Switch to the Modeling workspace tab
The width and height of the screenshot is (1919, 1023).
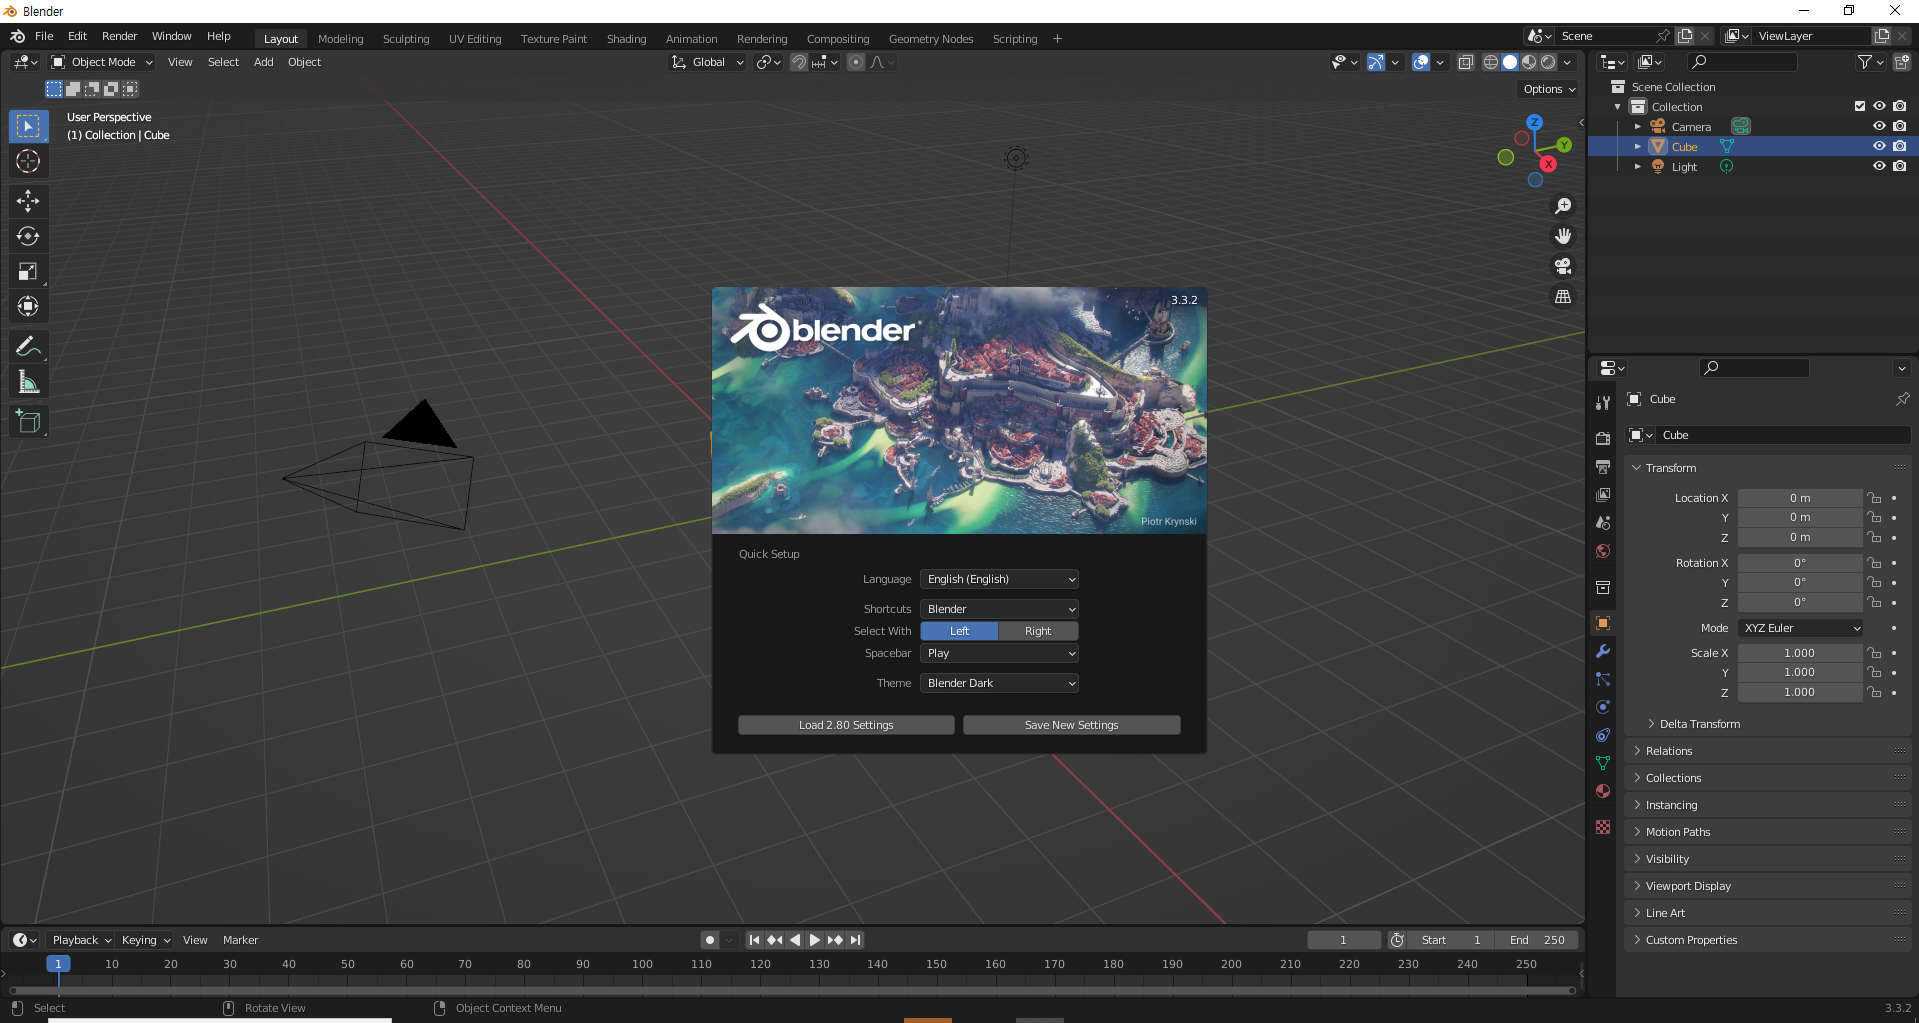340,39
